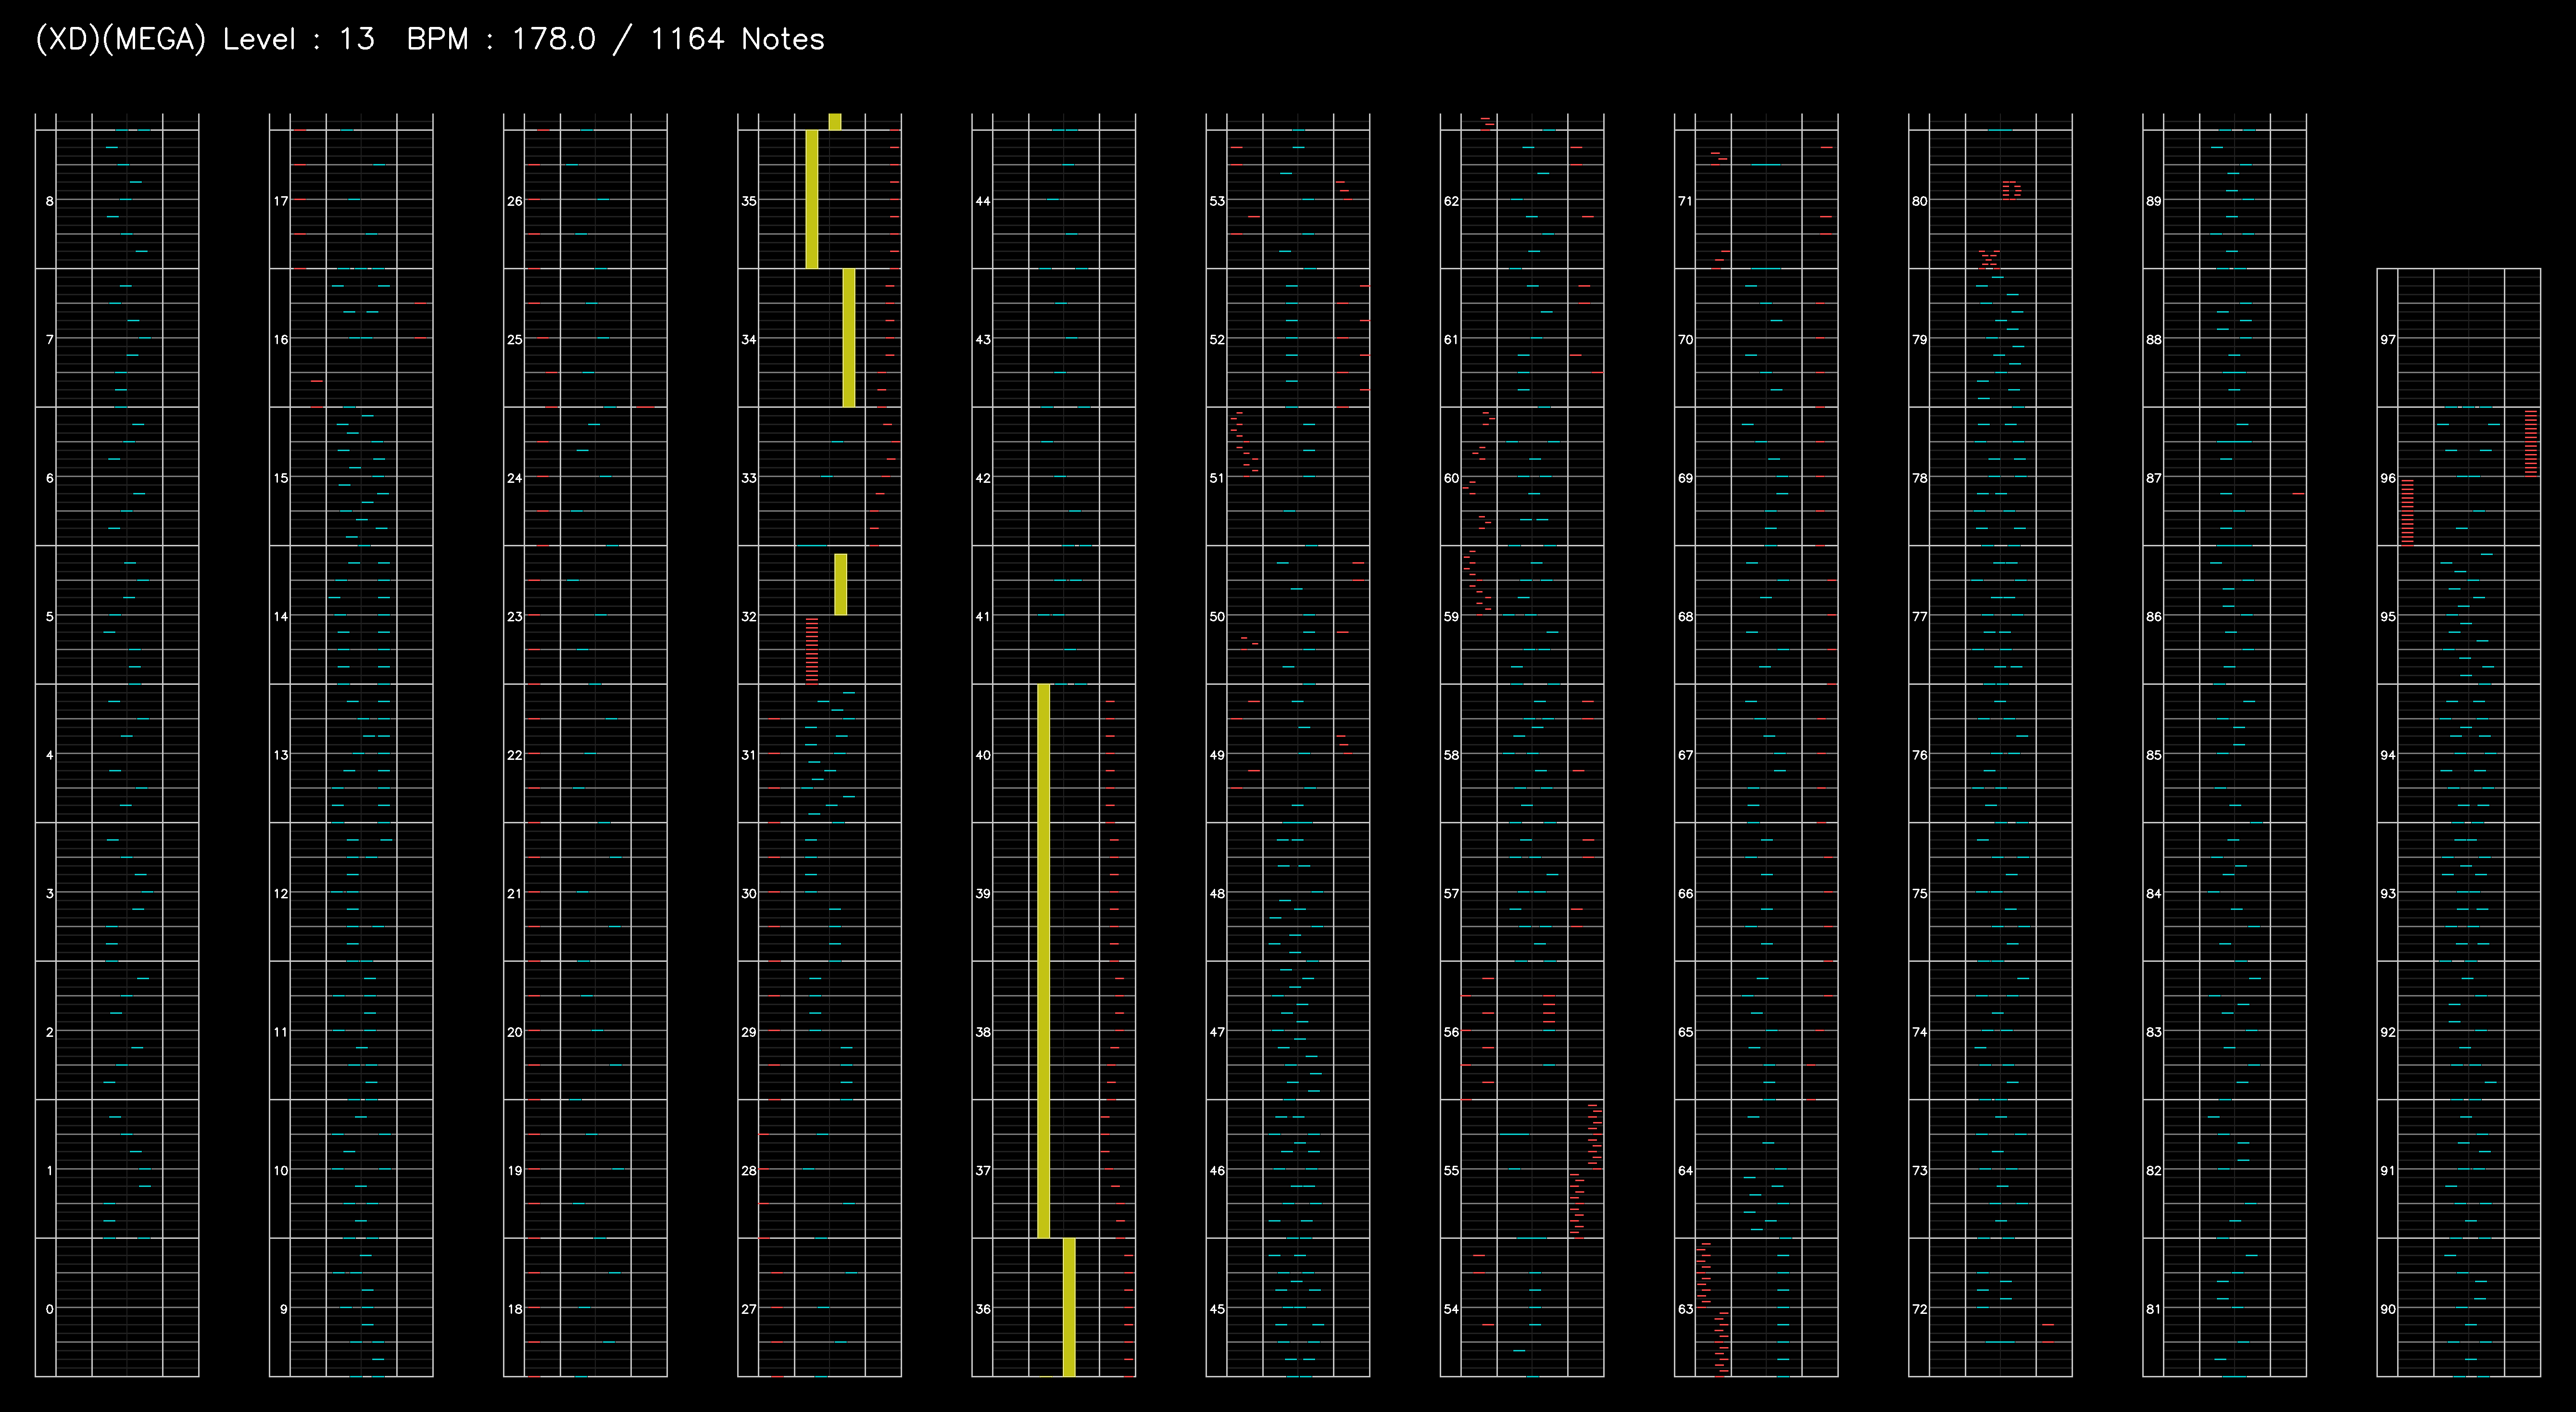Select measure number 58 label
Image resolution: width=2576 pixels, height=1412 pixels.
pos(1451,755)
